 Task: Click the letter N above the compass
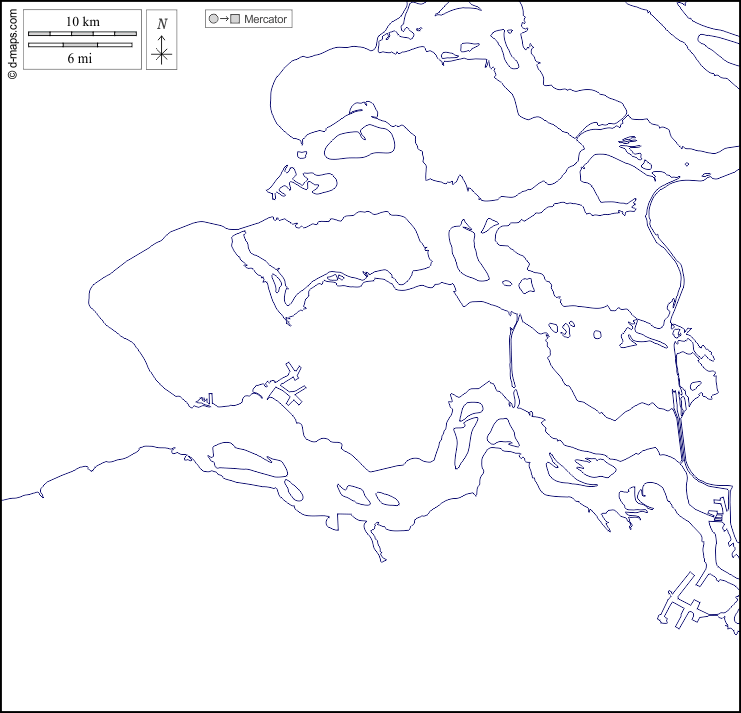pyautogui.click(x=162, y=24)
